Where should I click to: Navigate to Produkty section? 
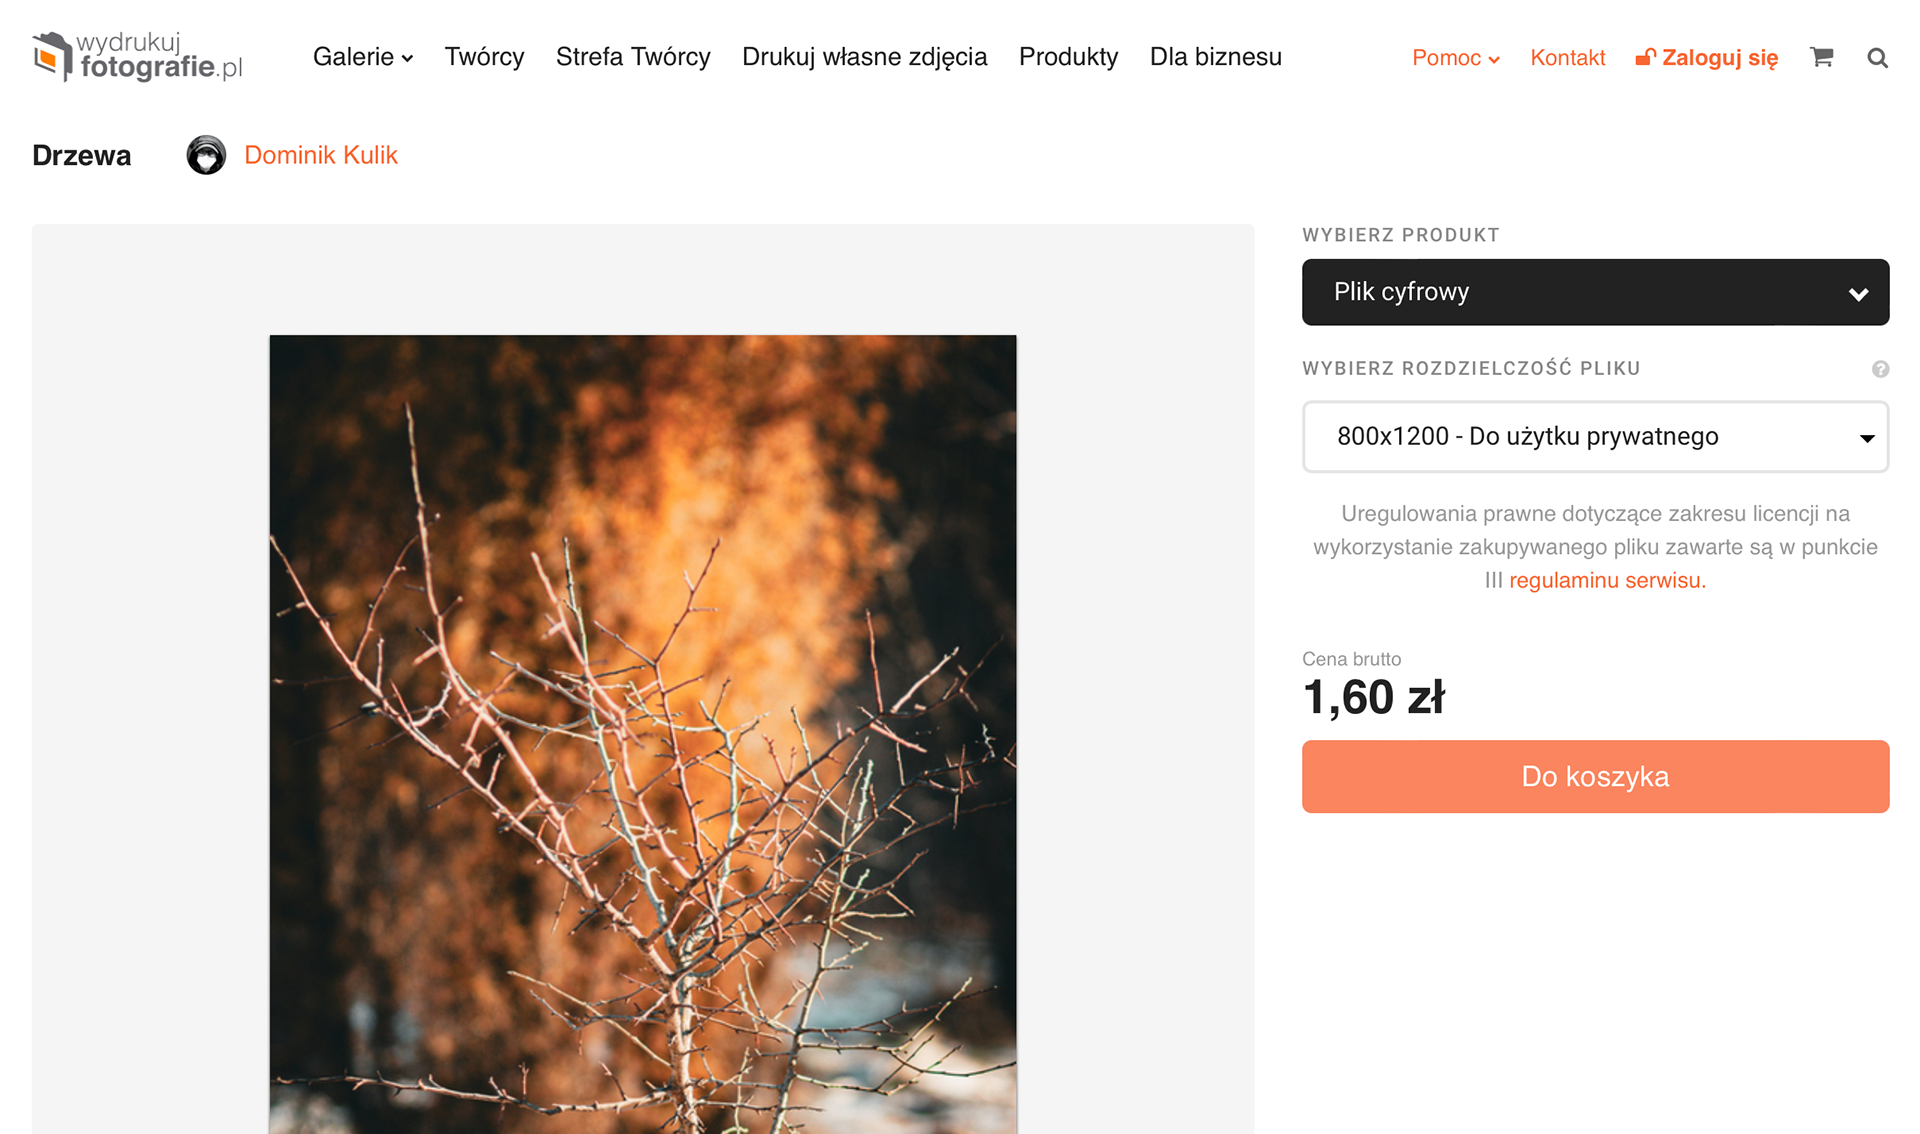1068,57
